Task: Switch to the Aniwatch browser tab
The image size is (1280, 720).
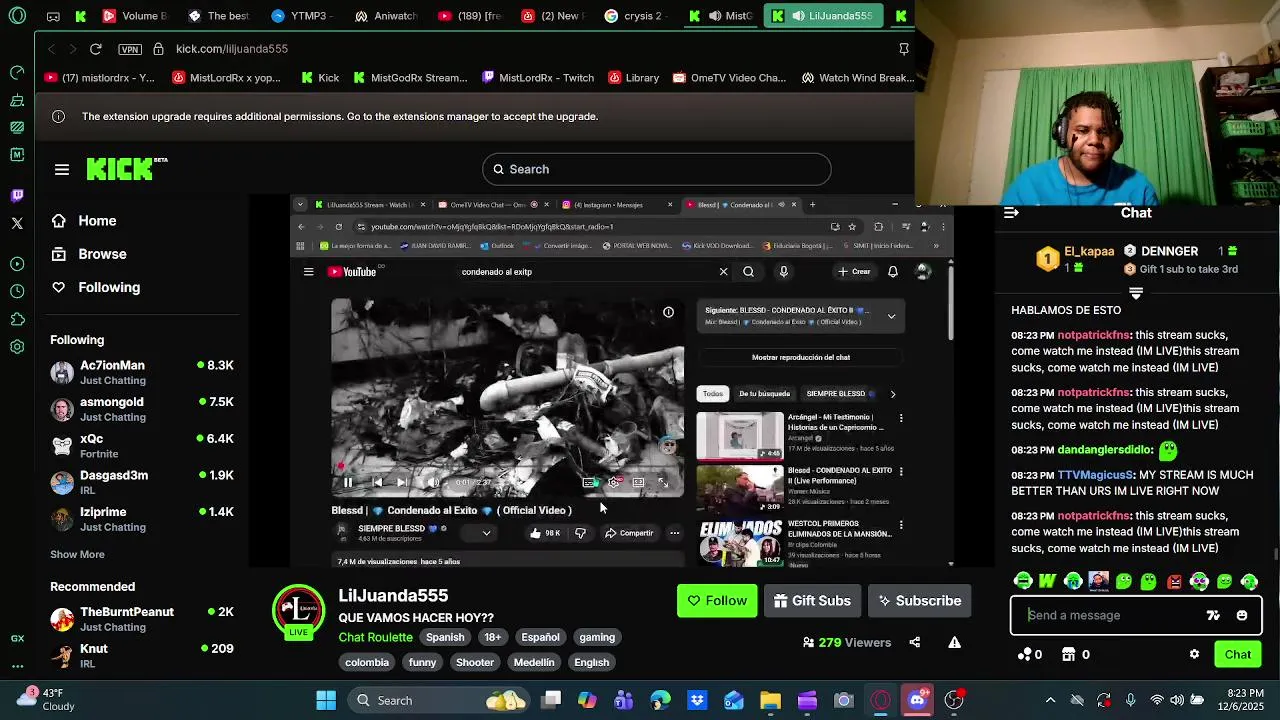Action: pyautogui.click(x=385, y=16)
